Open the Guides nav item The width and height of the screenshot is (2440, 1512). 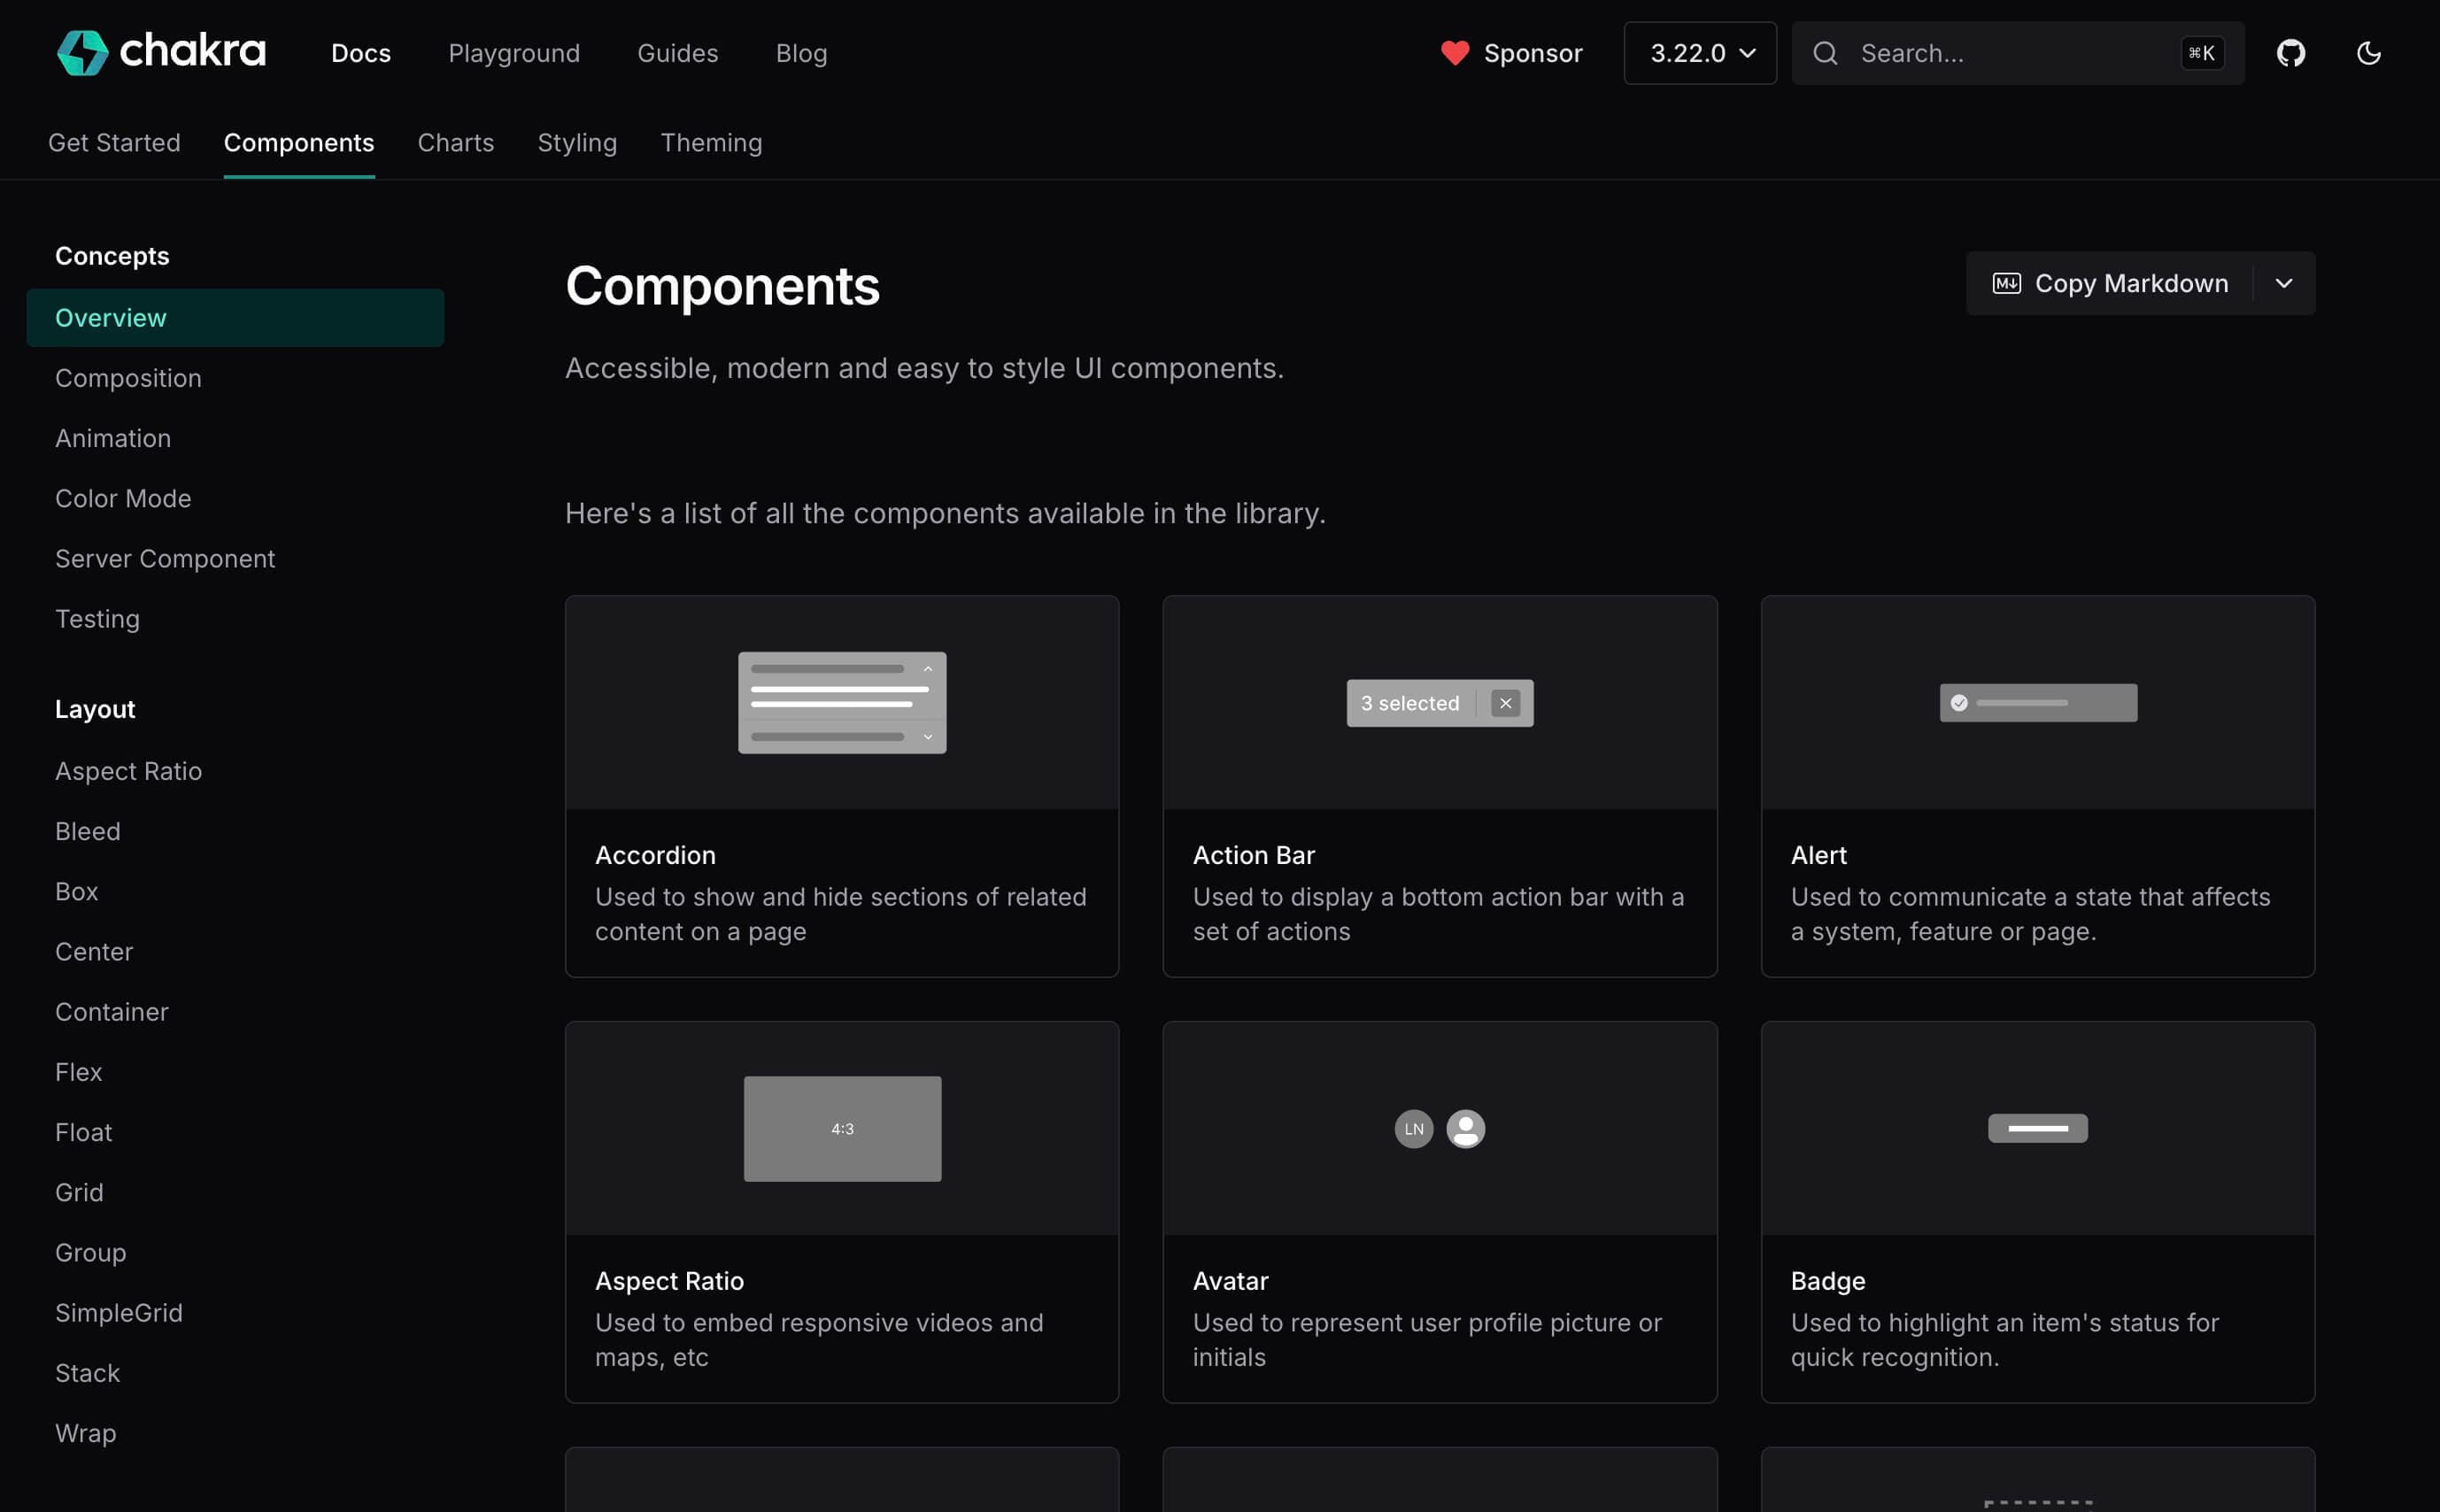pos(677,53)
